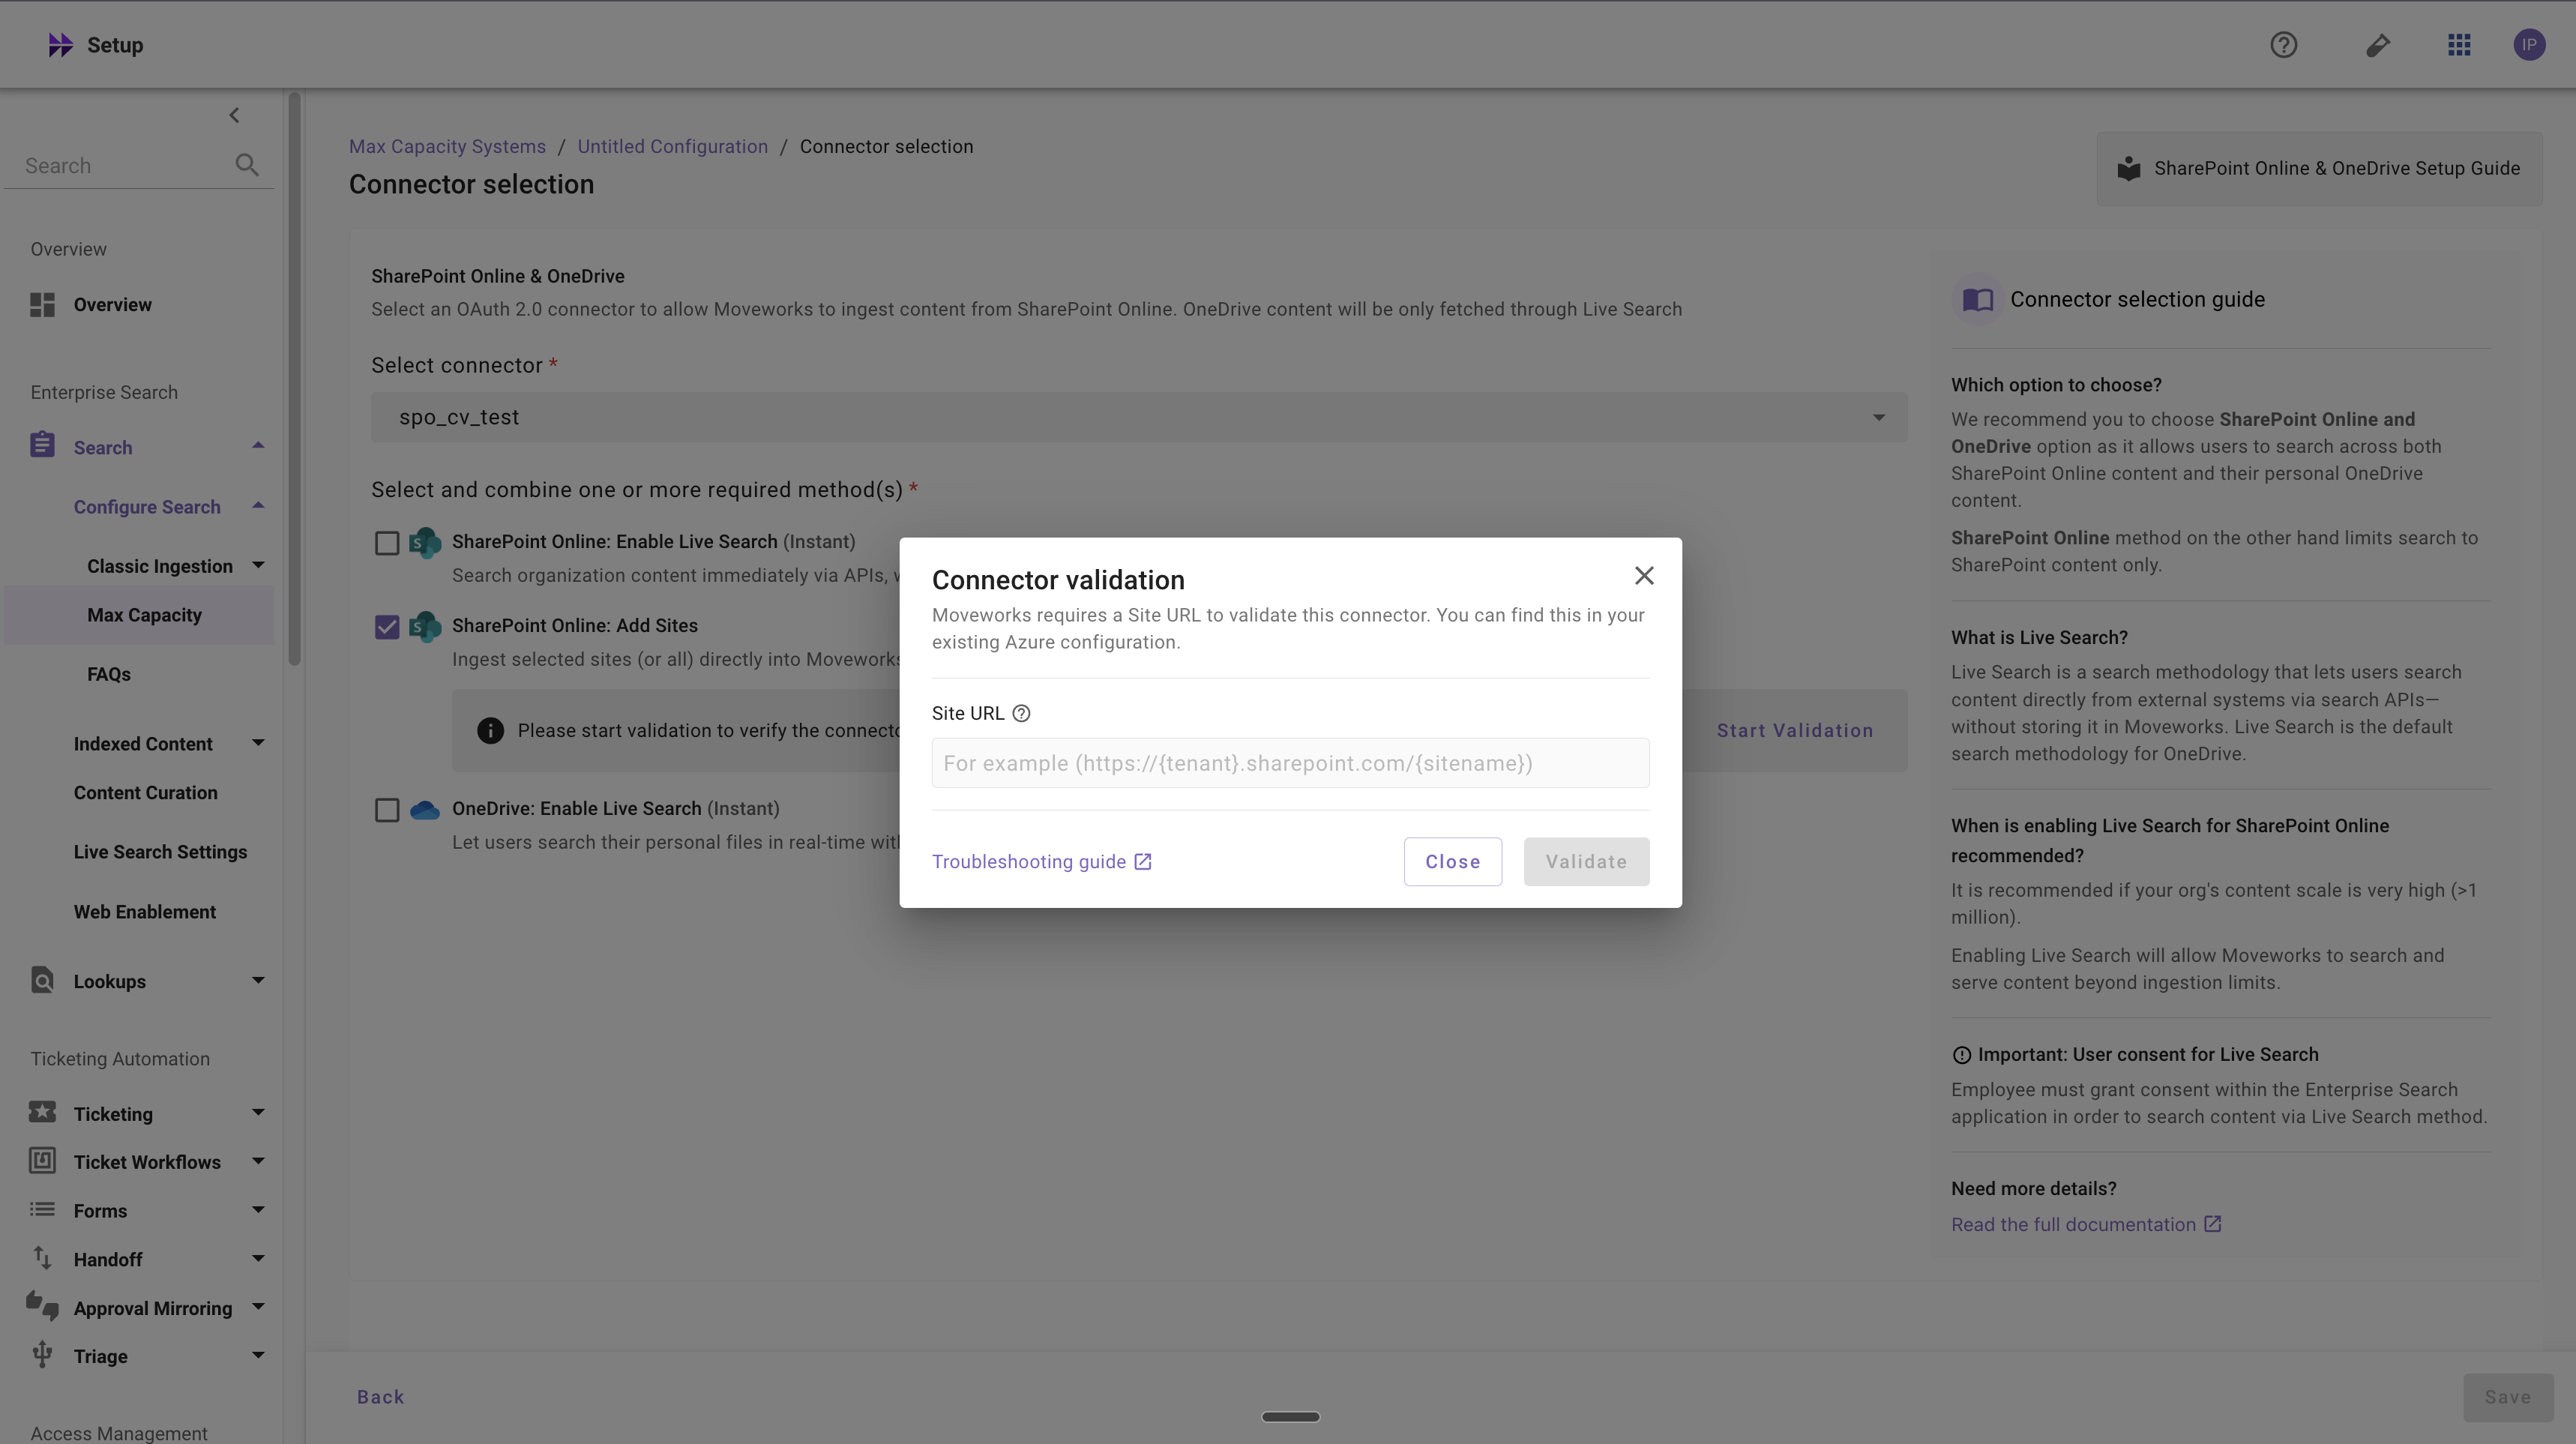
Task: Click the Close button in dialog
Action: (x=1452, y=862)
